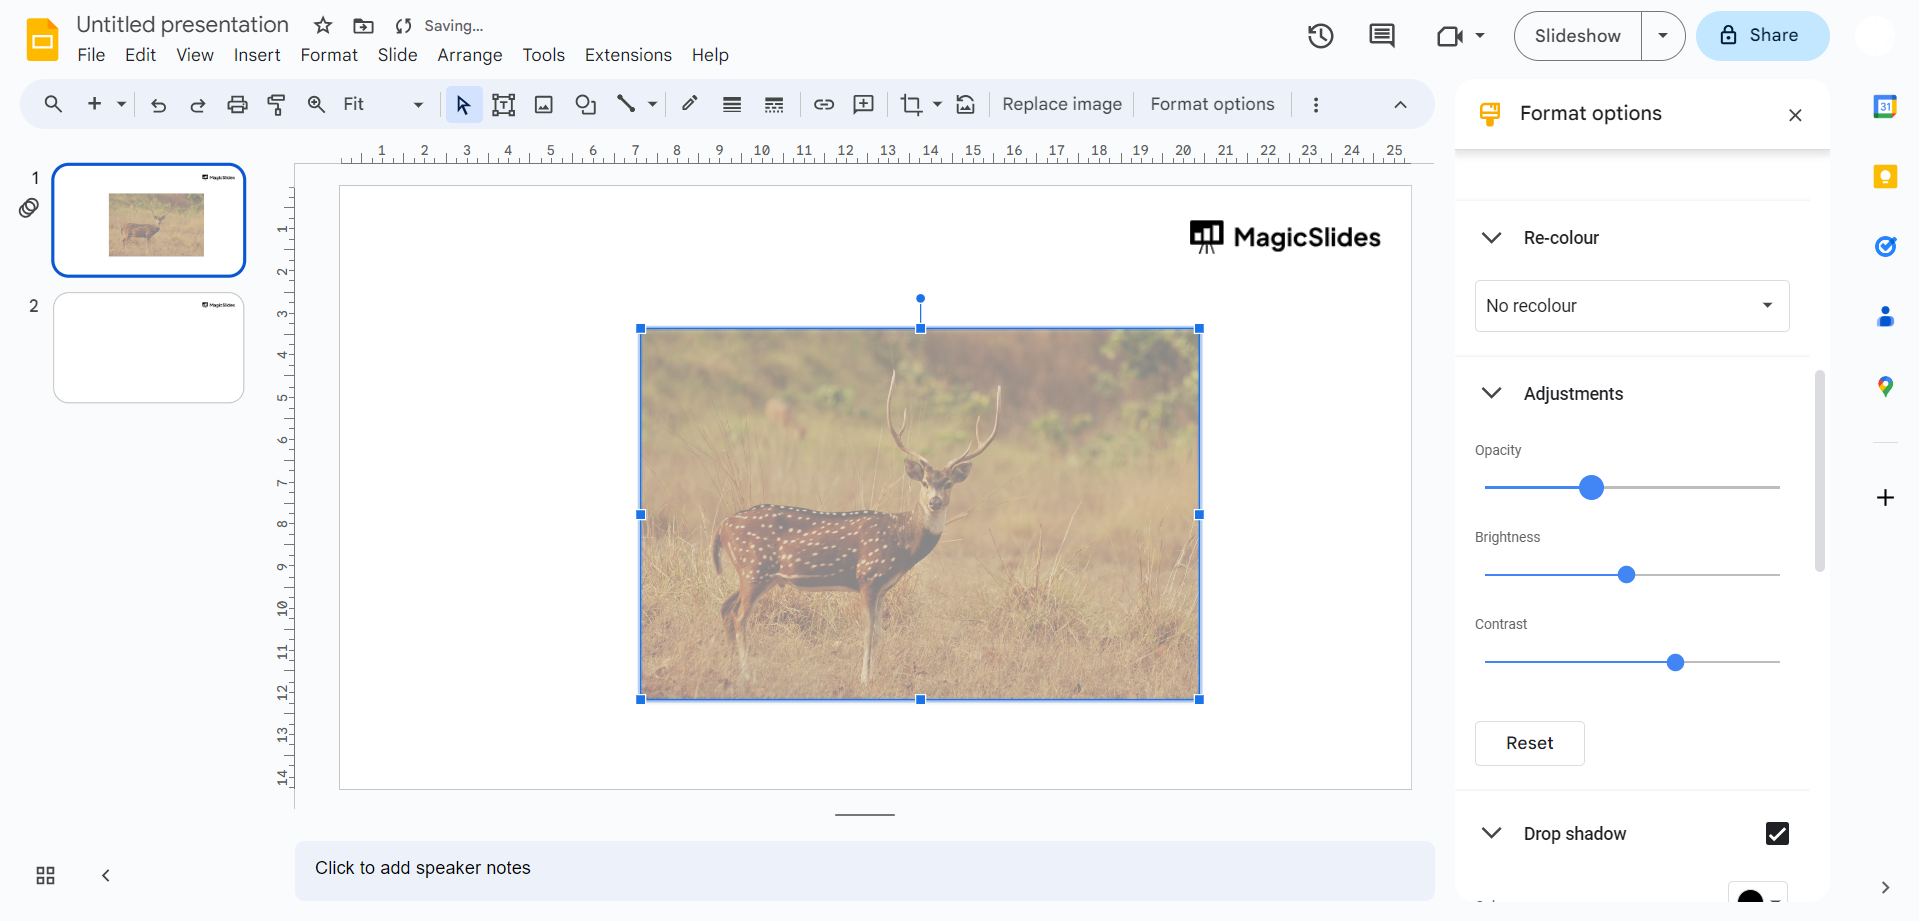
Task: Click the Reset adjustments button
Action: coord(1529,743)
